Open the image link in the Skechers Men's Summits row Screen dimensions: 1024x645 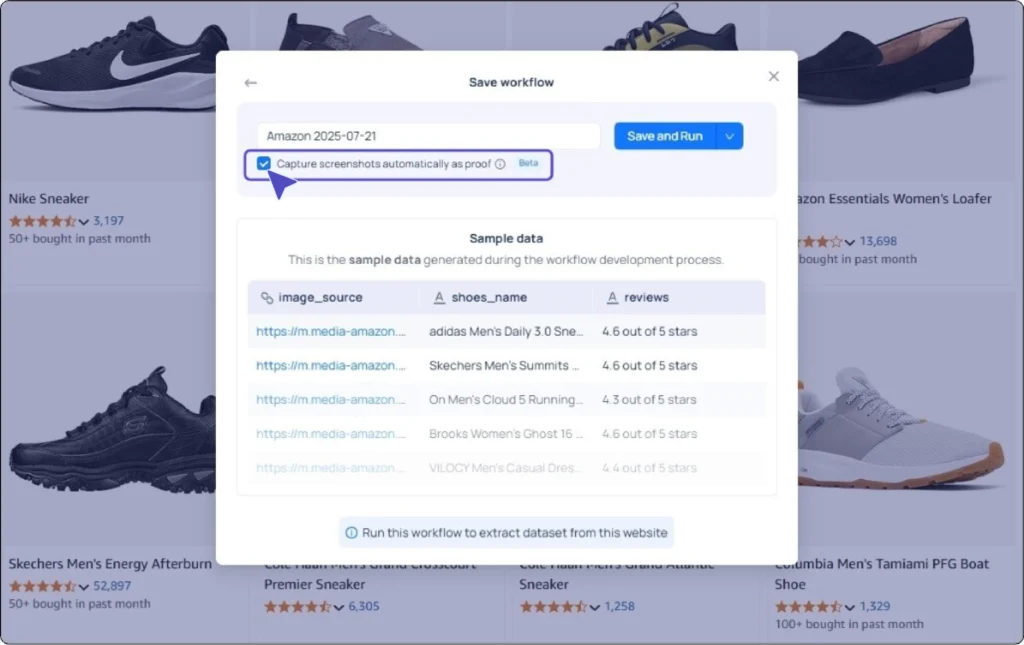pyautogui.click(x=330, y=365)
